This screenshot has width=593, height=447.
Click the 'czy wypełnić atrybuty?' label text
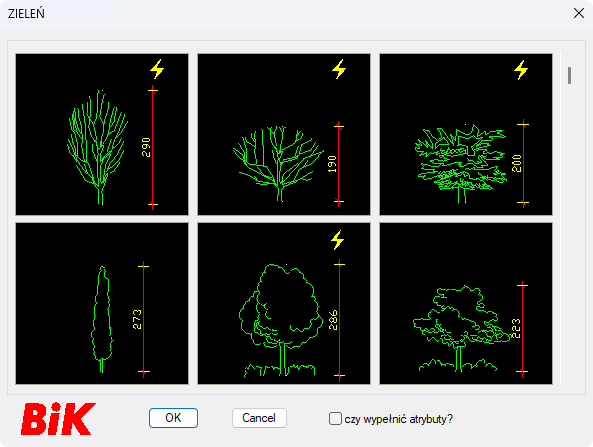(x=399, y=419)
